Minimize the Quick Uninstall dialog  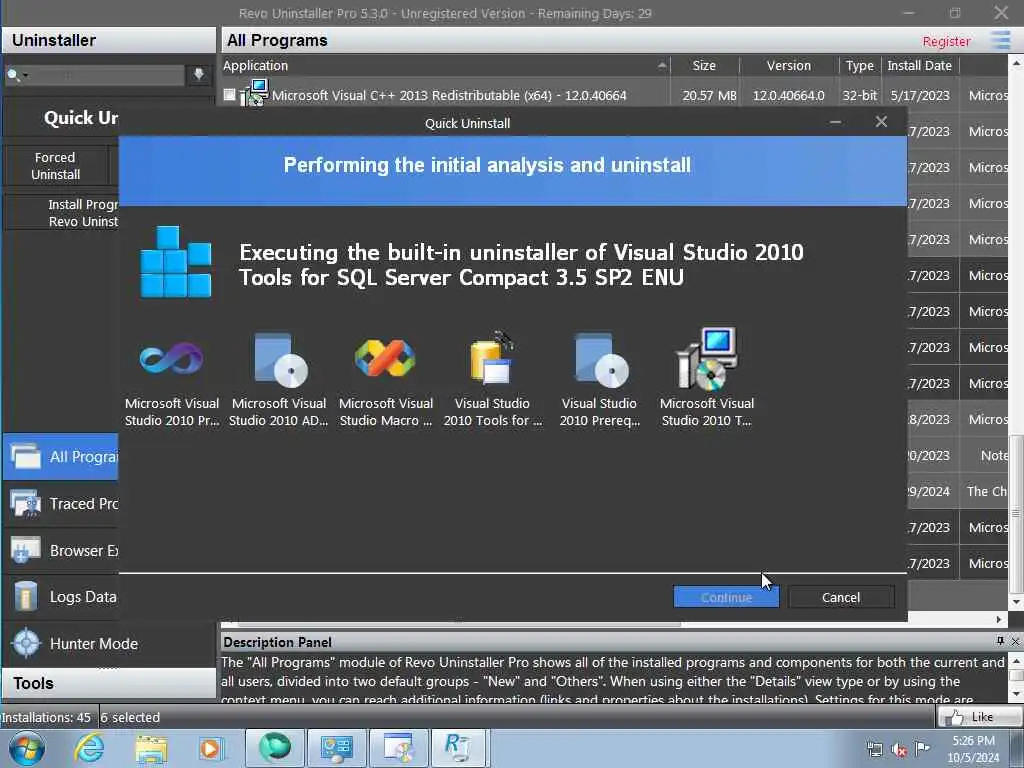835,122
